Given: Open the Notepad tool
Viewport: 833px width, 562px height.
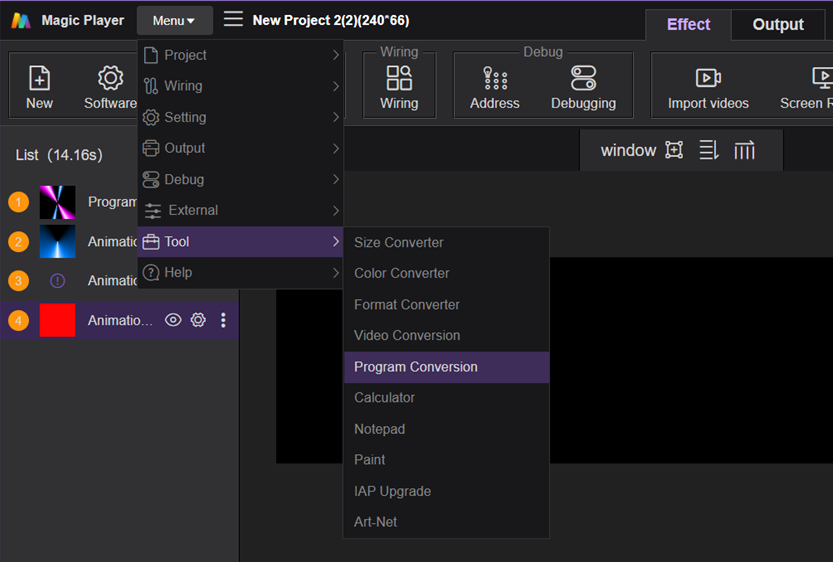Looking at the screenshot, I should pyautogui.click(x=446, y=429).
